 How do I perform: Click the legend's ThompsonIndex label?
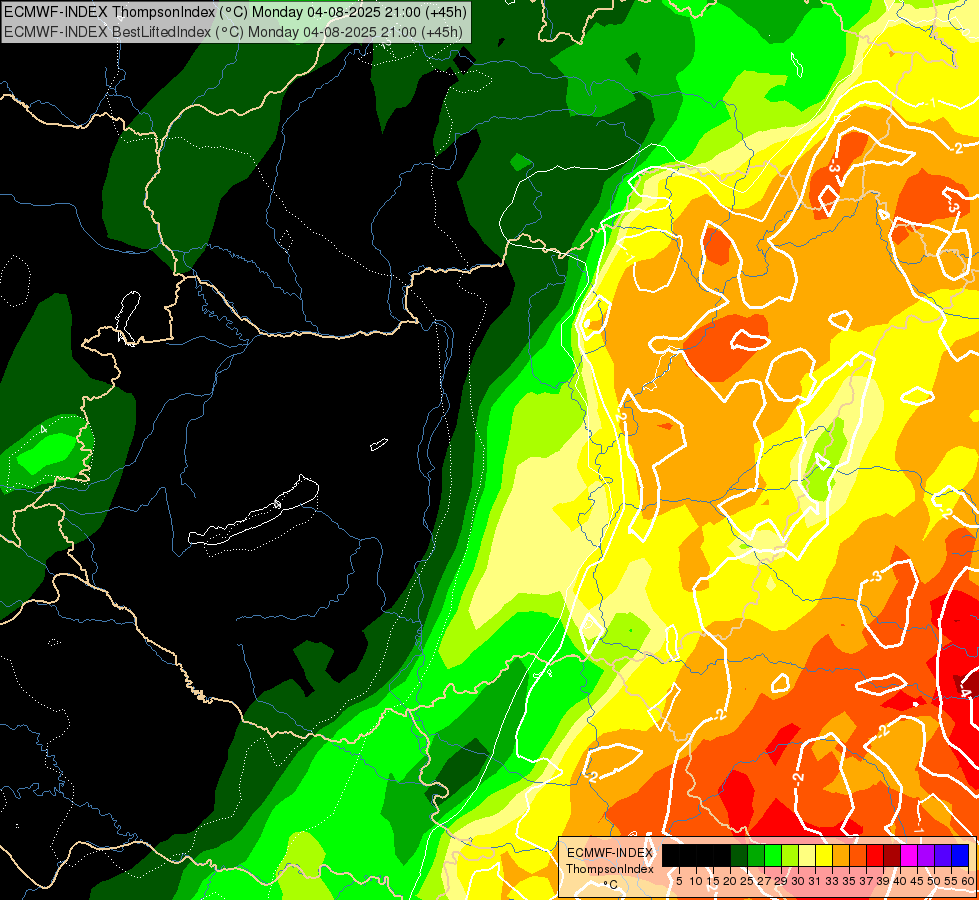click(x=610, y=869)
